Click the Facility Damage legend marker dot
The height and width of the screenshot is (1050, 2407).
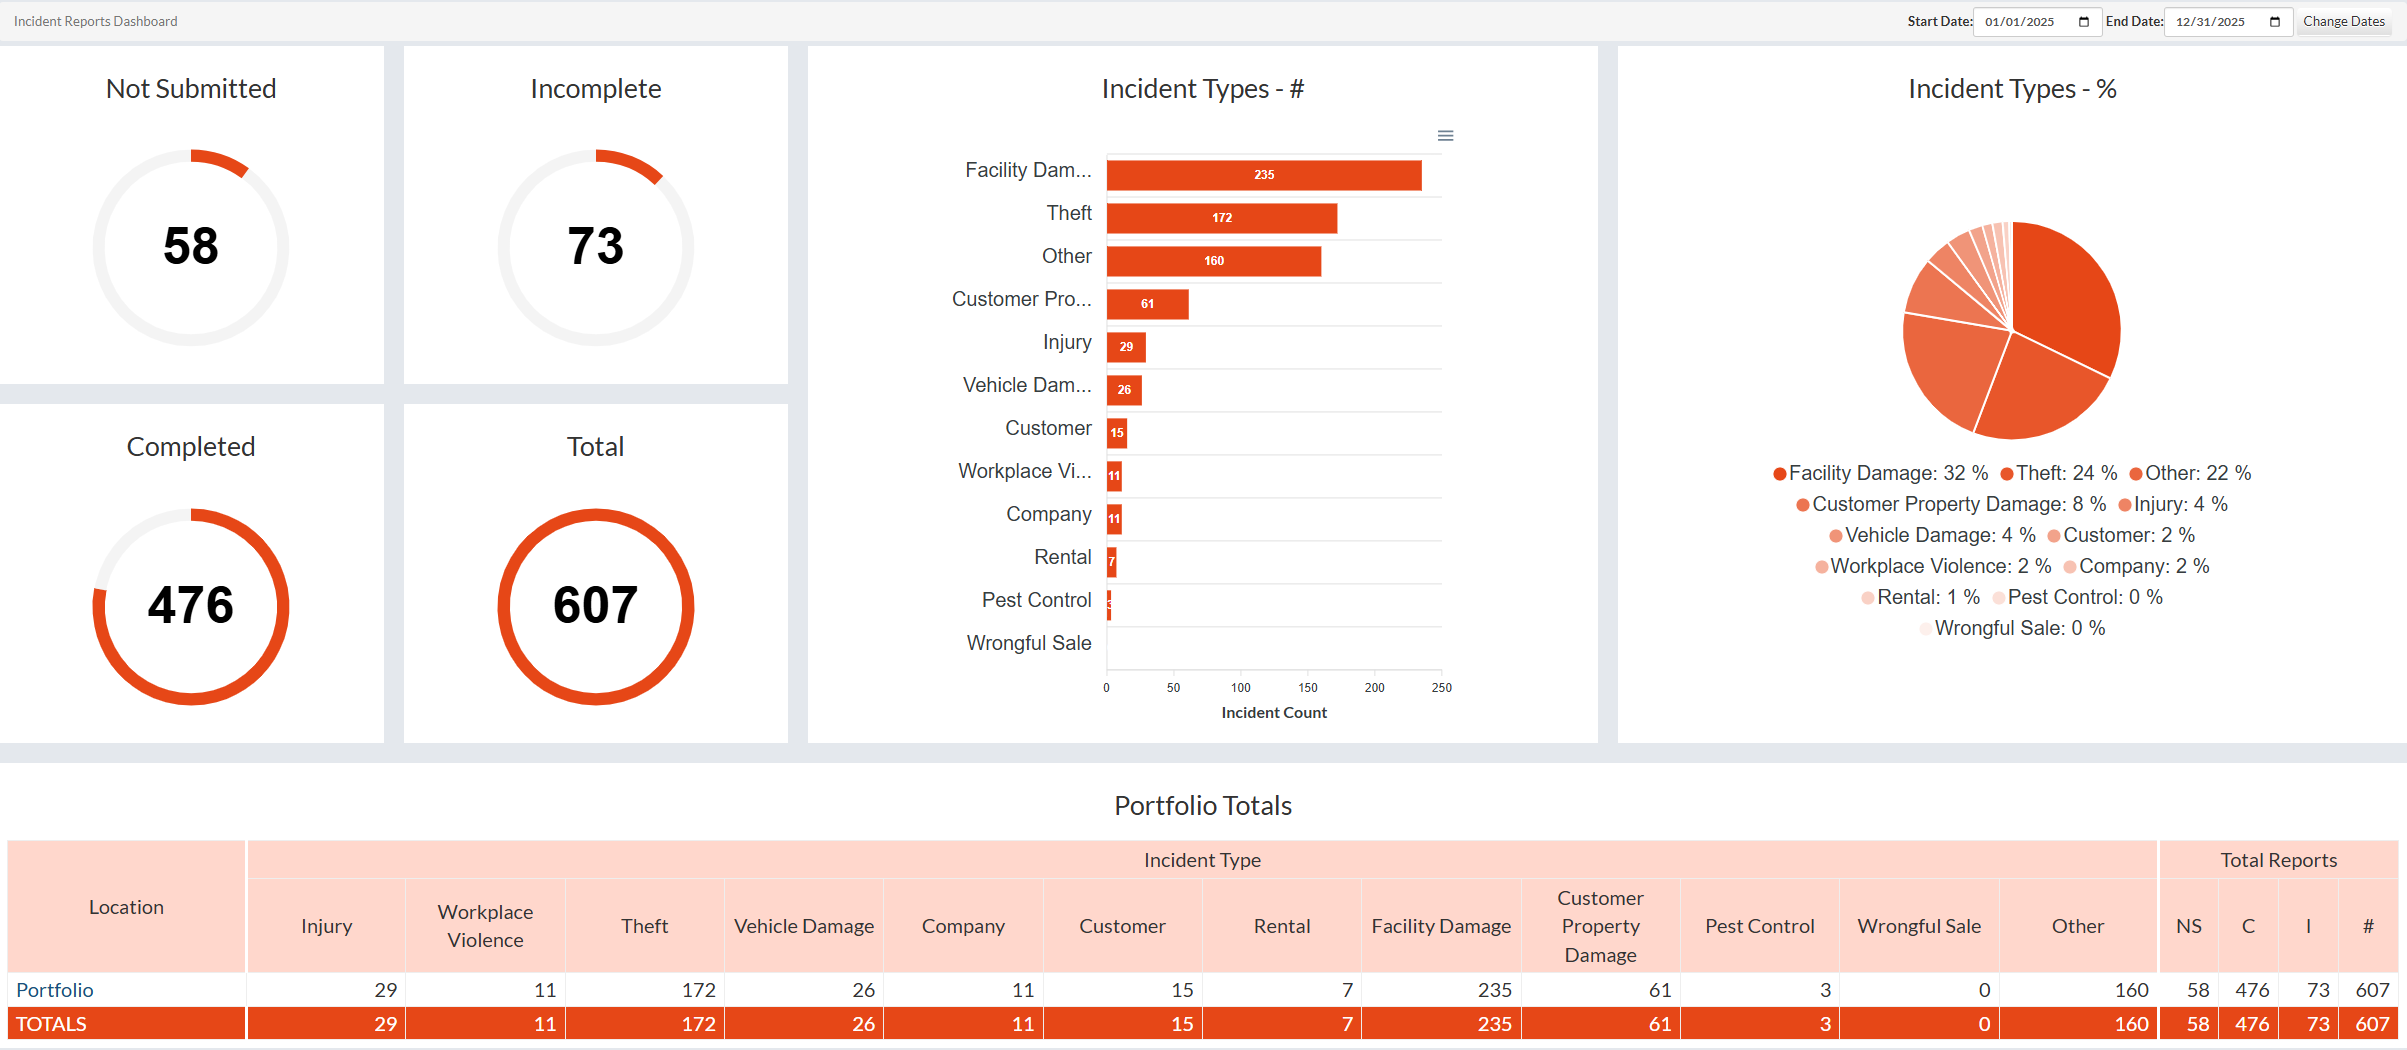tap(1780, 474)
